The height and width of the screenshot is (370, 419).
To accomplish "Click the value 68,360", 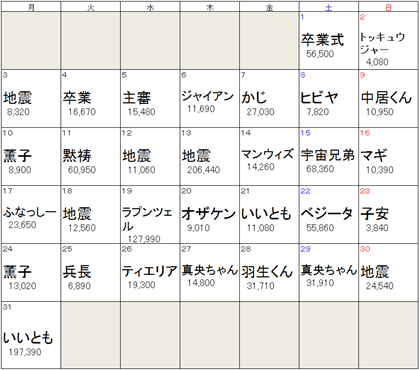I will (x=320, y=169).
